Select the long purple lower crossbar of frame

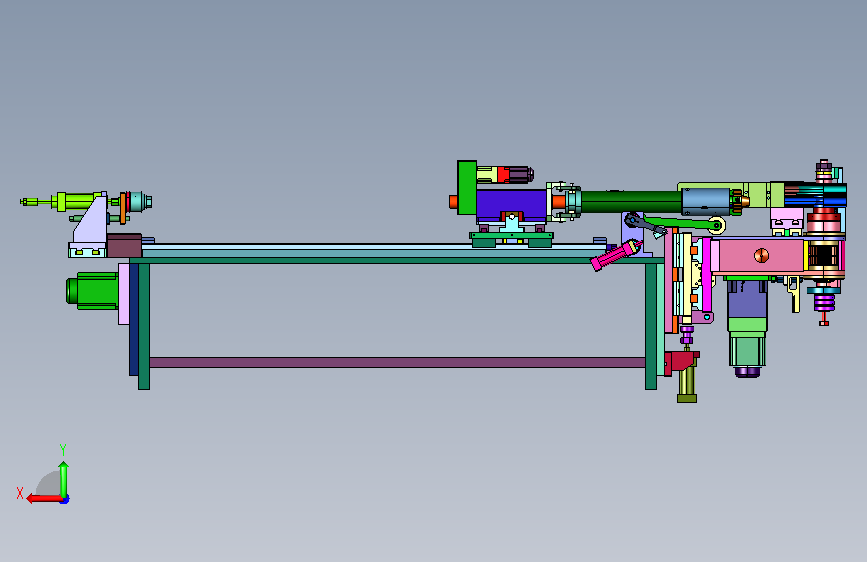tap(397, 362)
